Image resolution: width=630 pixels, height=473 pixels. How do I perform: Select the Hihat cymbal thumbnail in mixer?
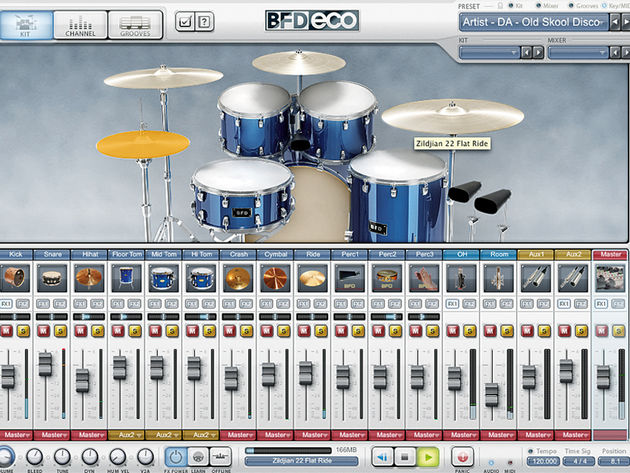pyautogui.click(x=89, y=278)
